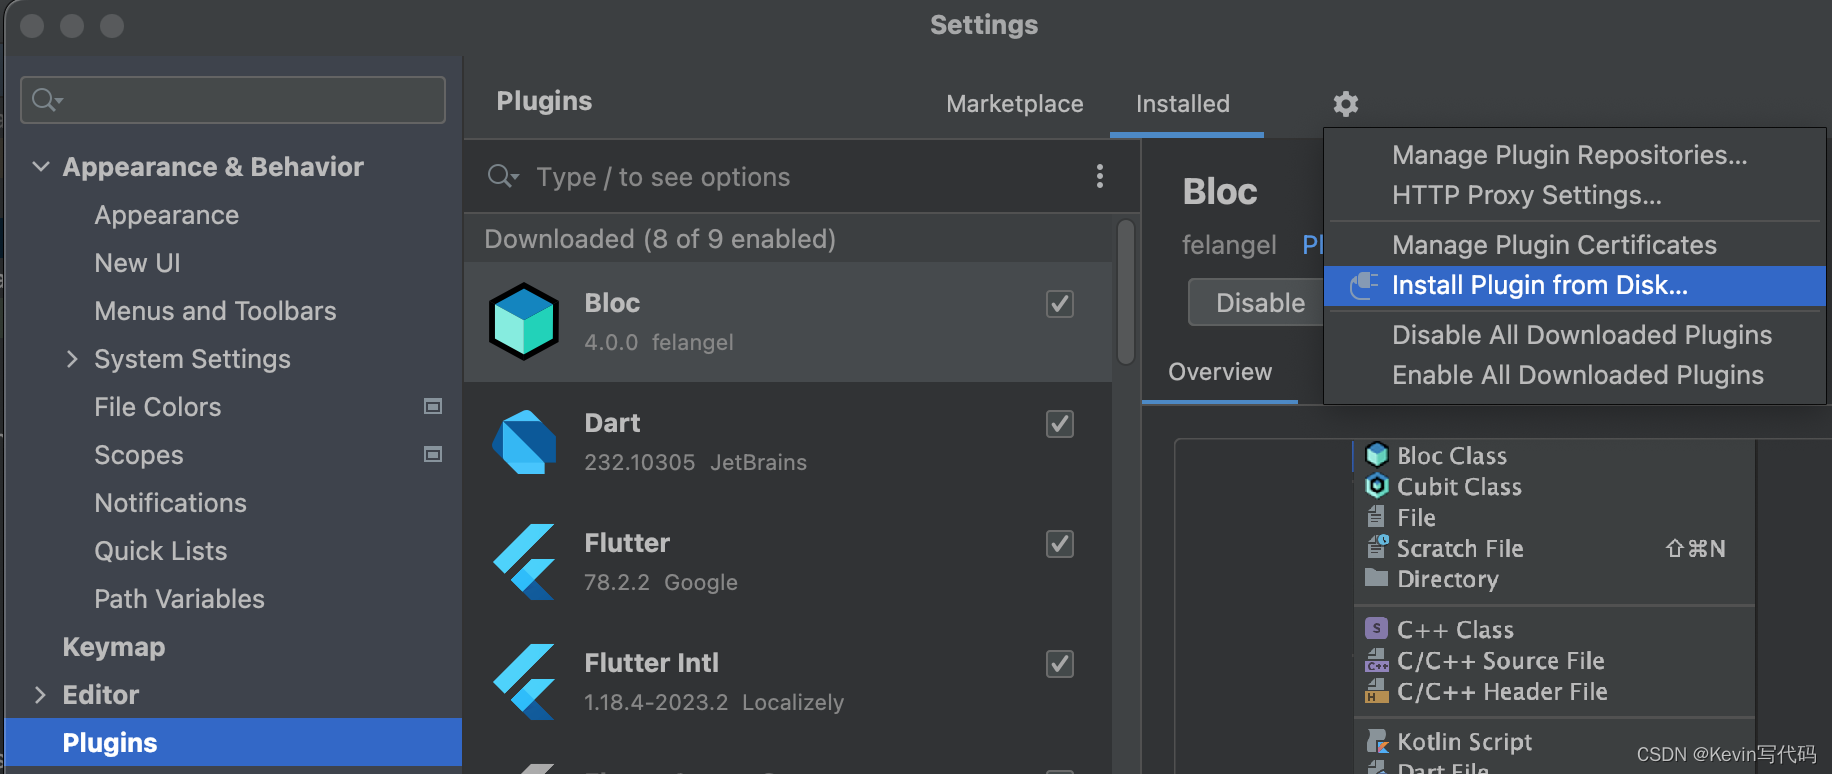Click the C/C++ Source File icon
Image resolution: width=1832 pixels, height=774 pixels.
coord(1377,660)
